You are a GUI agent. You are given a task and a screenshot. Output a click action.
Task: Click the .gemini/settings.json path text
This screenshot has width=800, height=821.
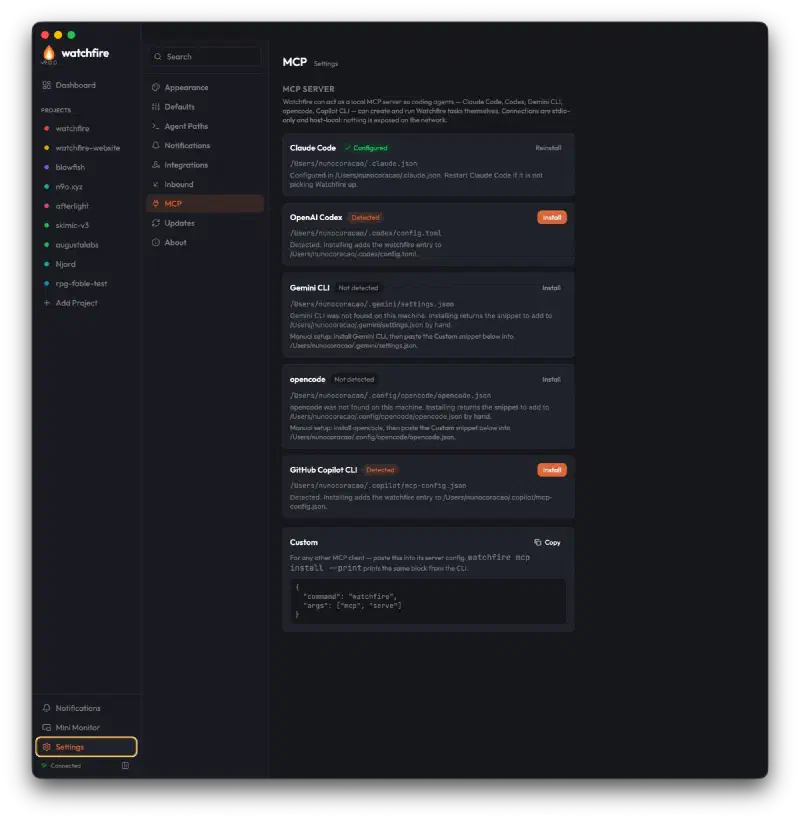372,304
